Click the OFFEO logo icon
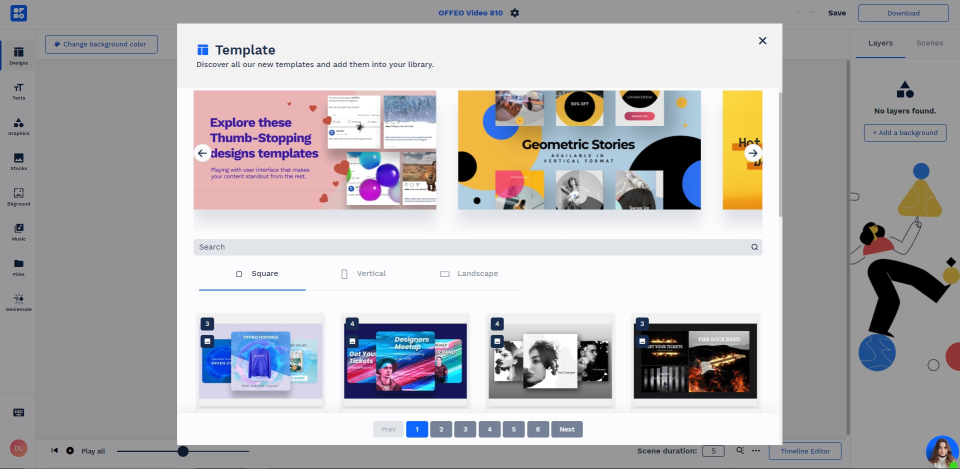The image size is (960, 469). [x=18, y=13]
